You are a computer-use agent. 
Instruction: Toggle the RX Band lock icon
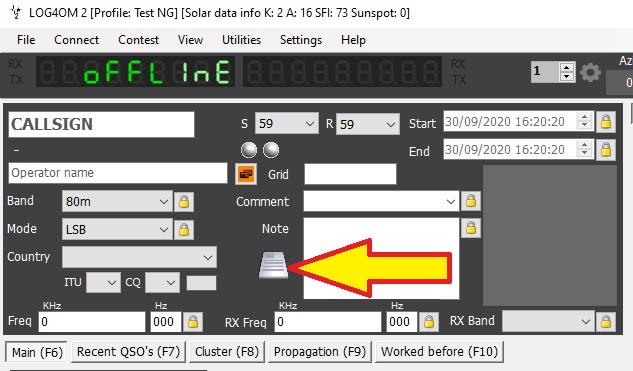coord(606,322)
